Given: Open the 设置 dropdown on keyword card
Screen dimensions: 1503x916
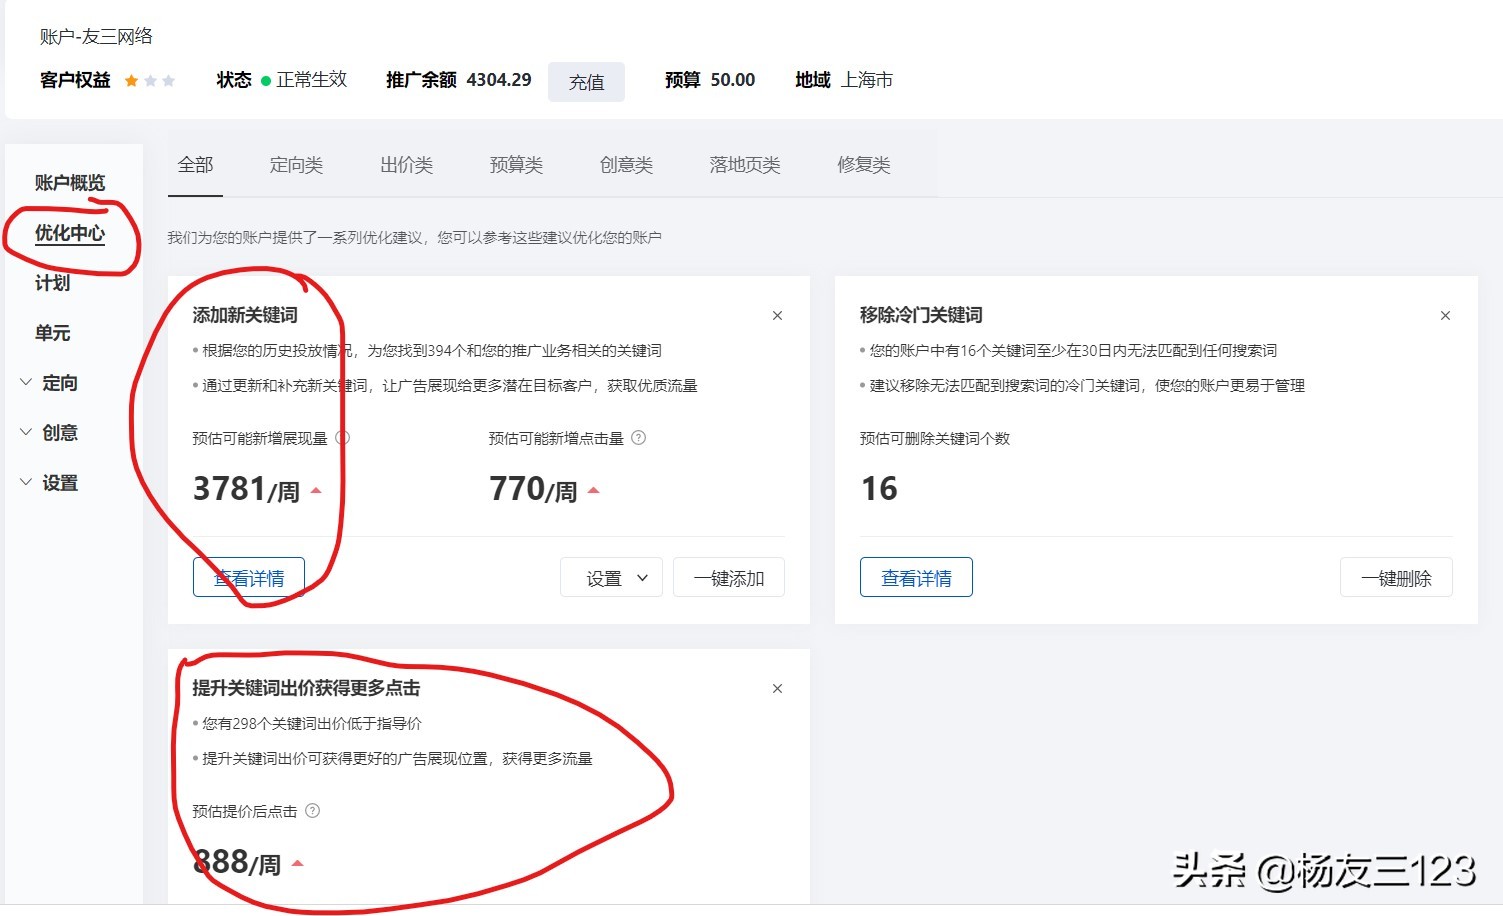Looking at the screenshot, I should point(611,577).
